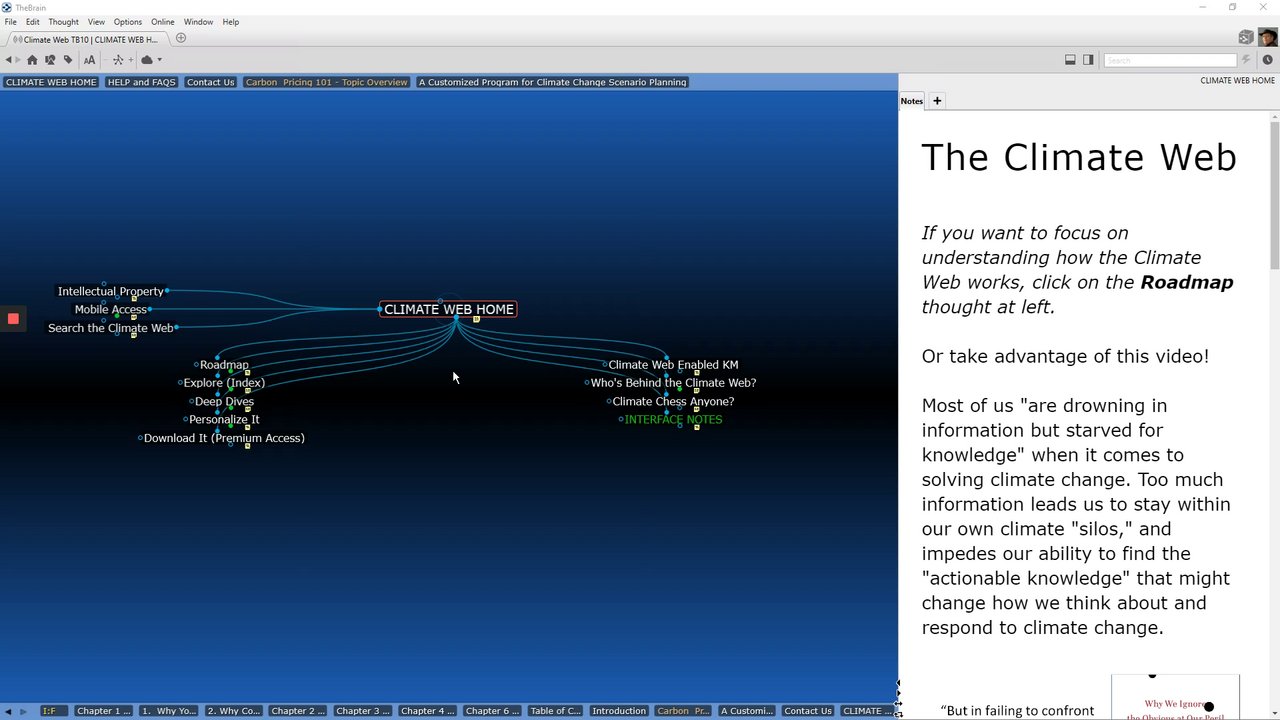
Task: Open the View menu
Action: pos(96,22)
